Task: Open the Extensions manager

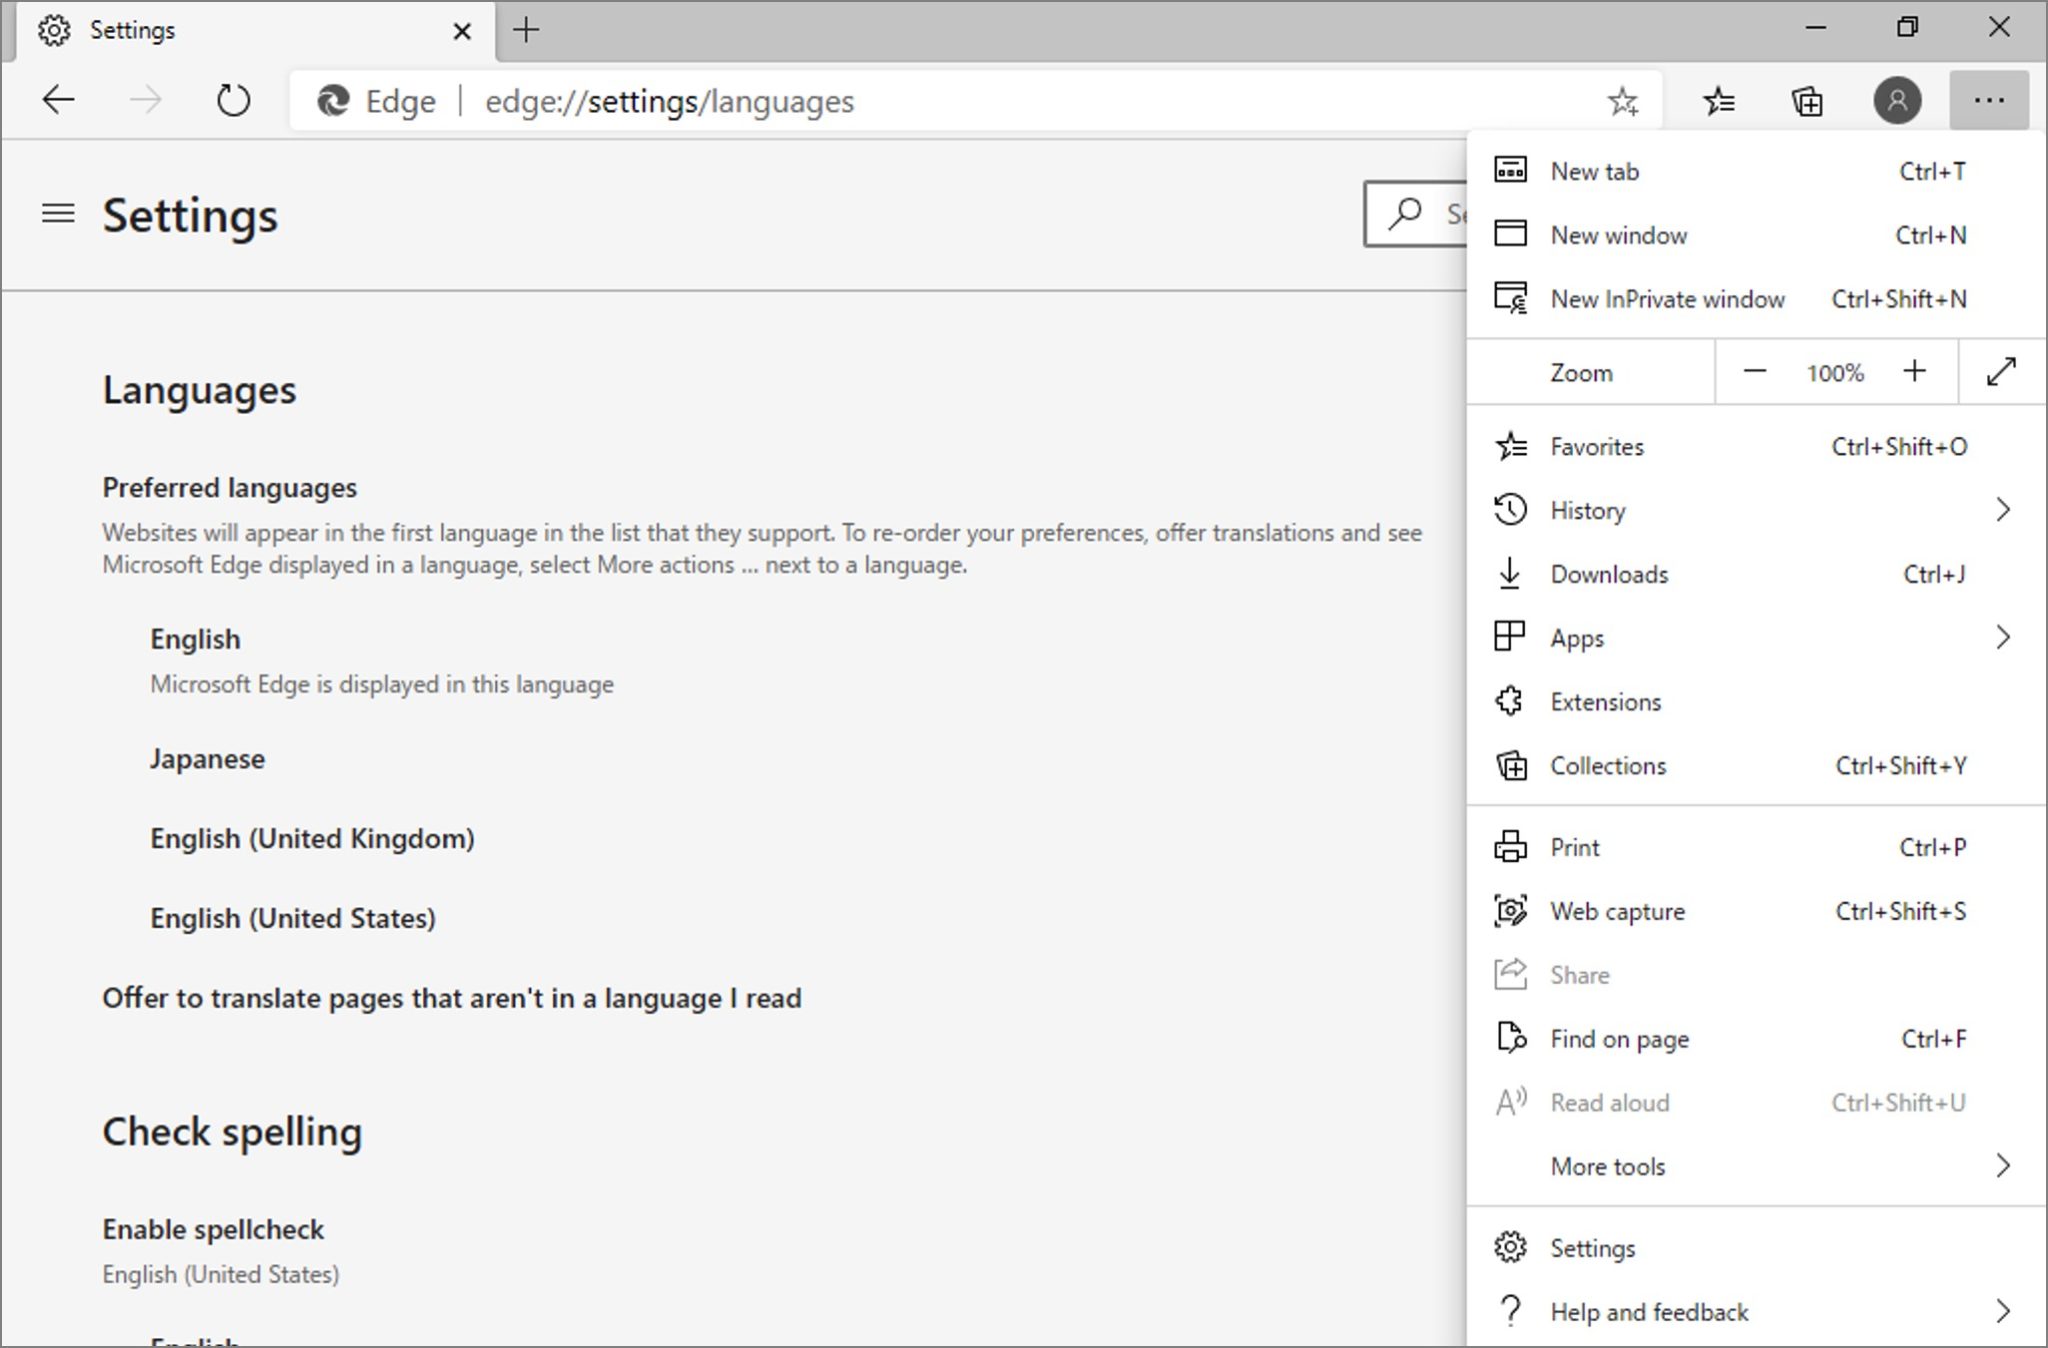Action: 1605,701
